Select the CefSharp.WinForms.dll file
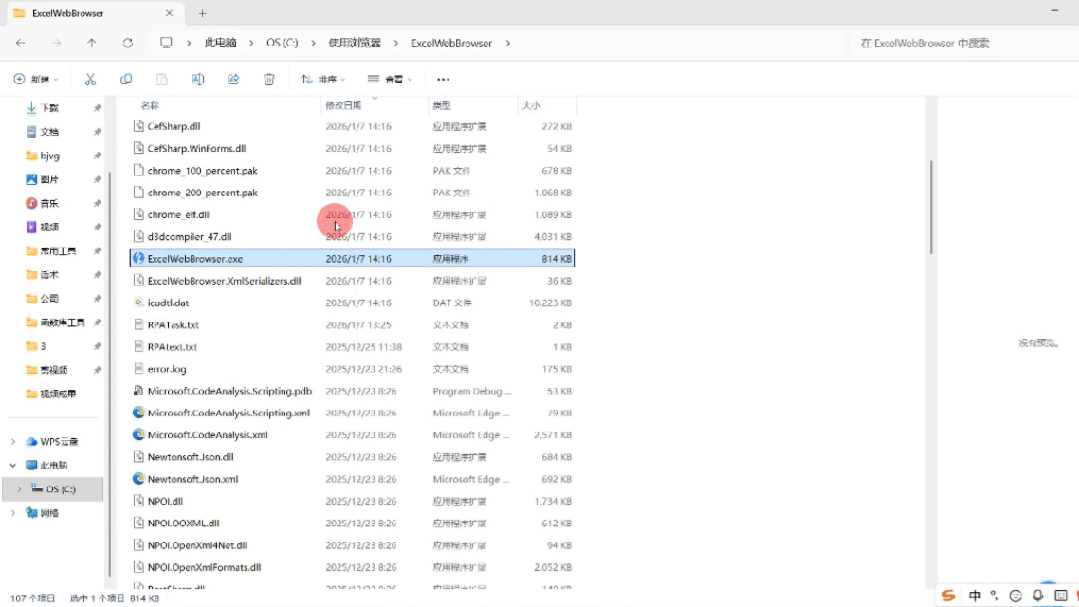This screenshot has height=607, width=1079. (x=197, y=148)
